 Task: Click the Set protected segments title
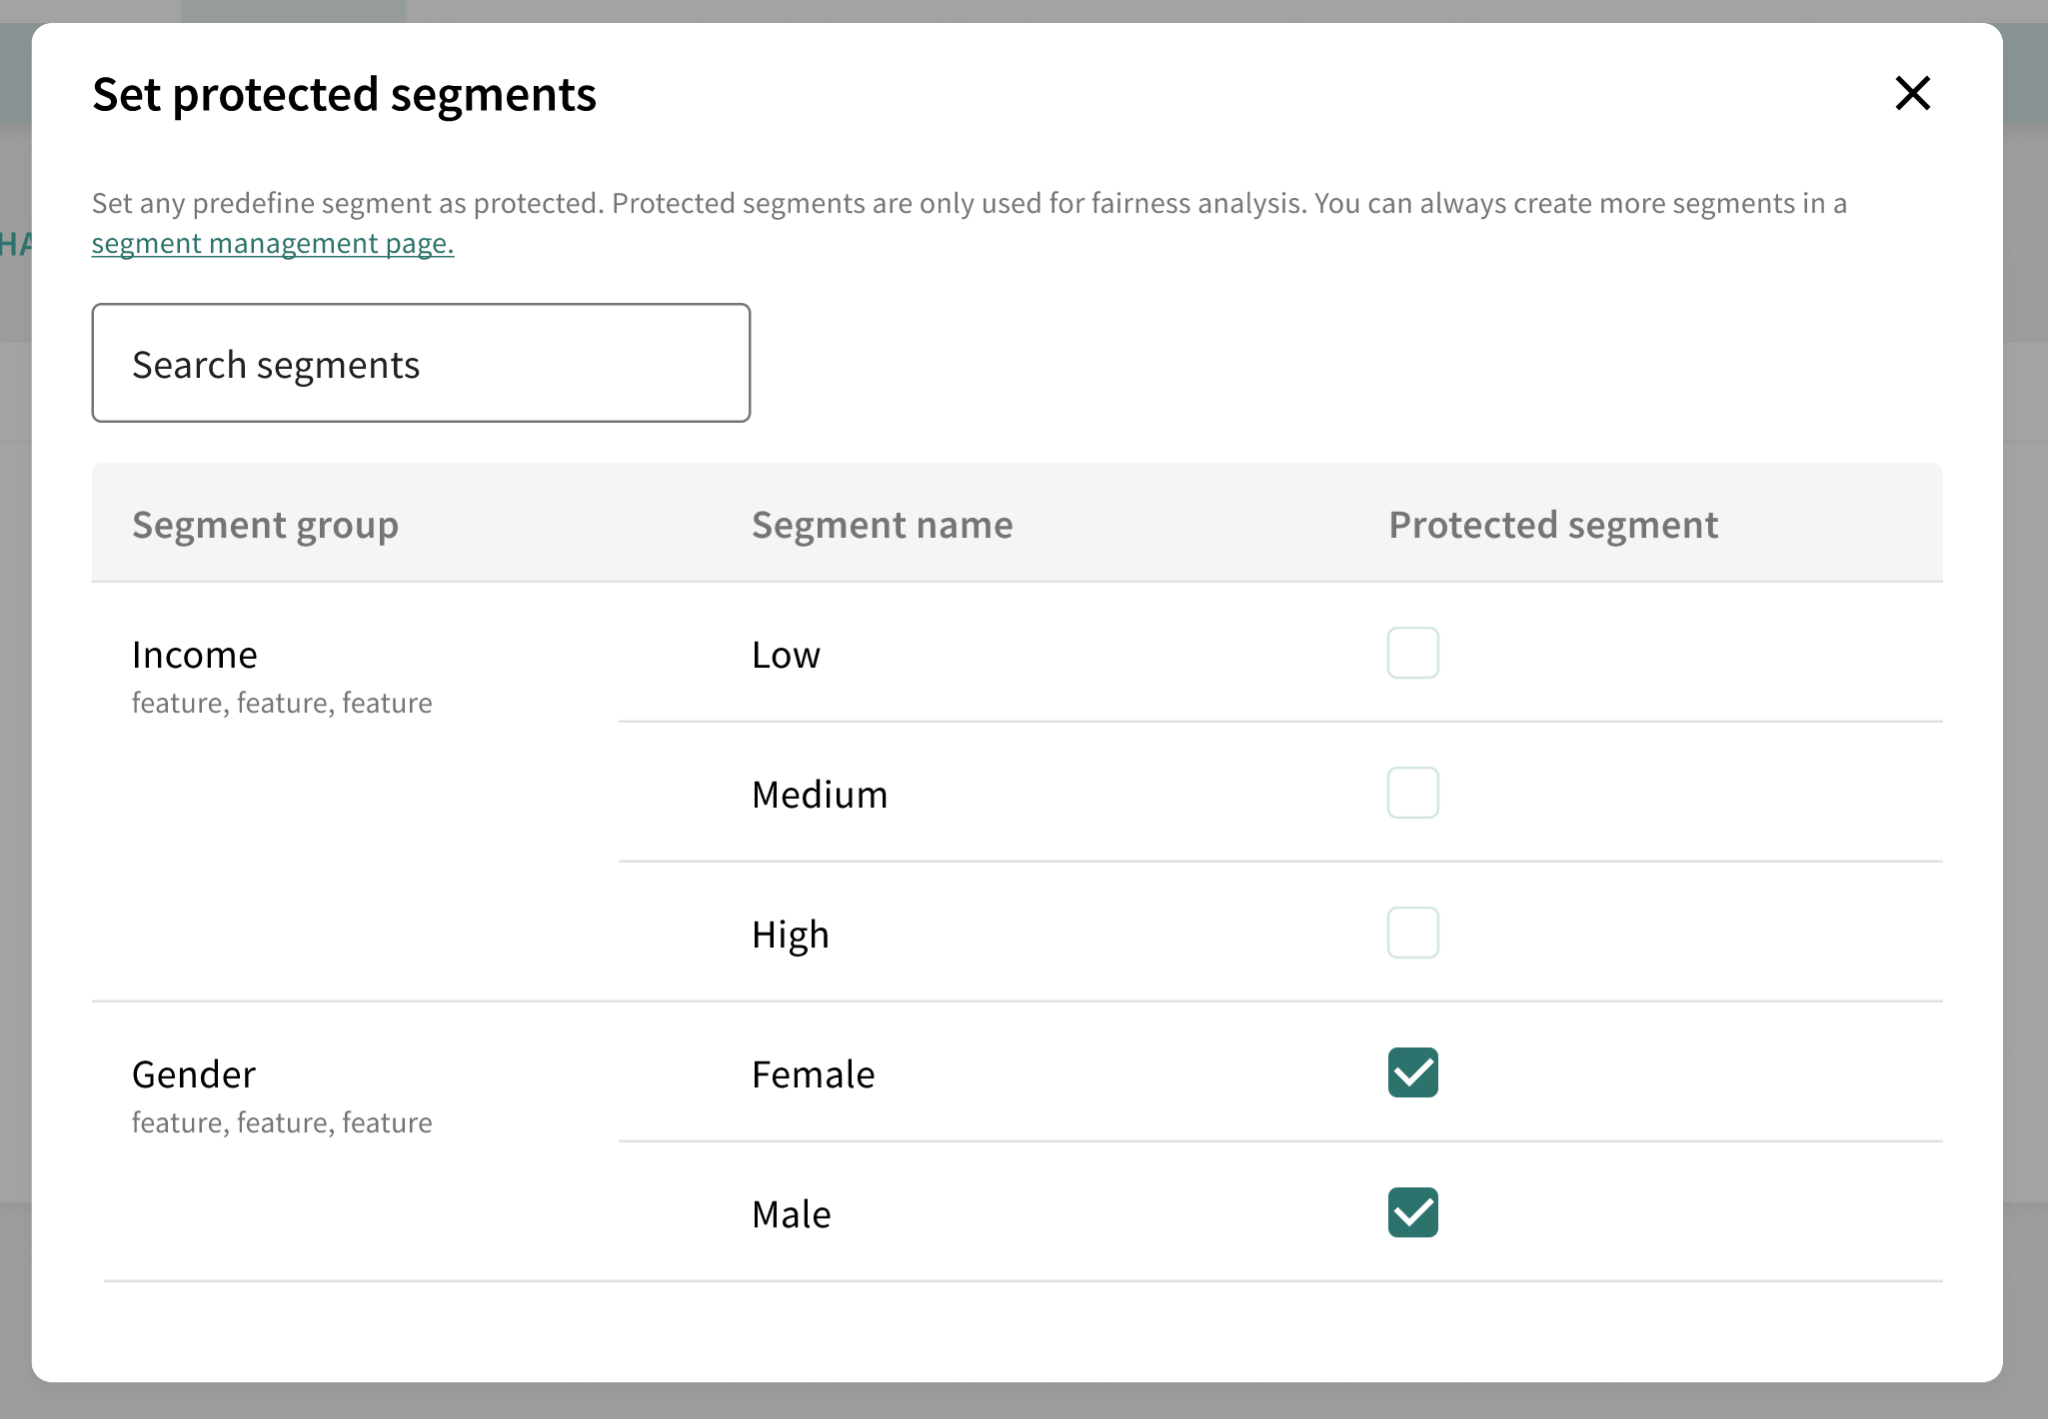pos(344,95)
